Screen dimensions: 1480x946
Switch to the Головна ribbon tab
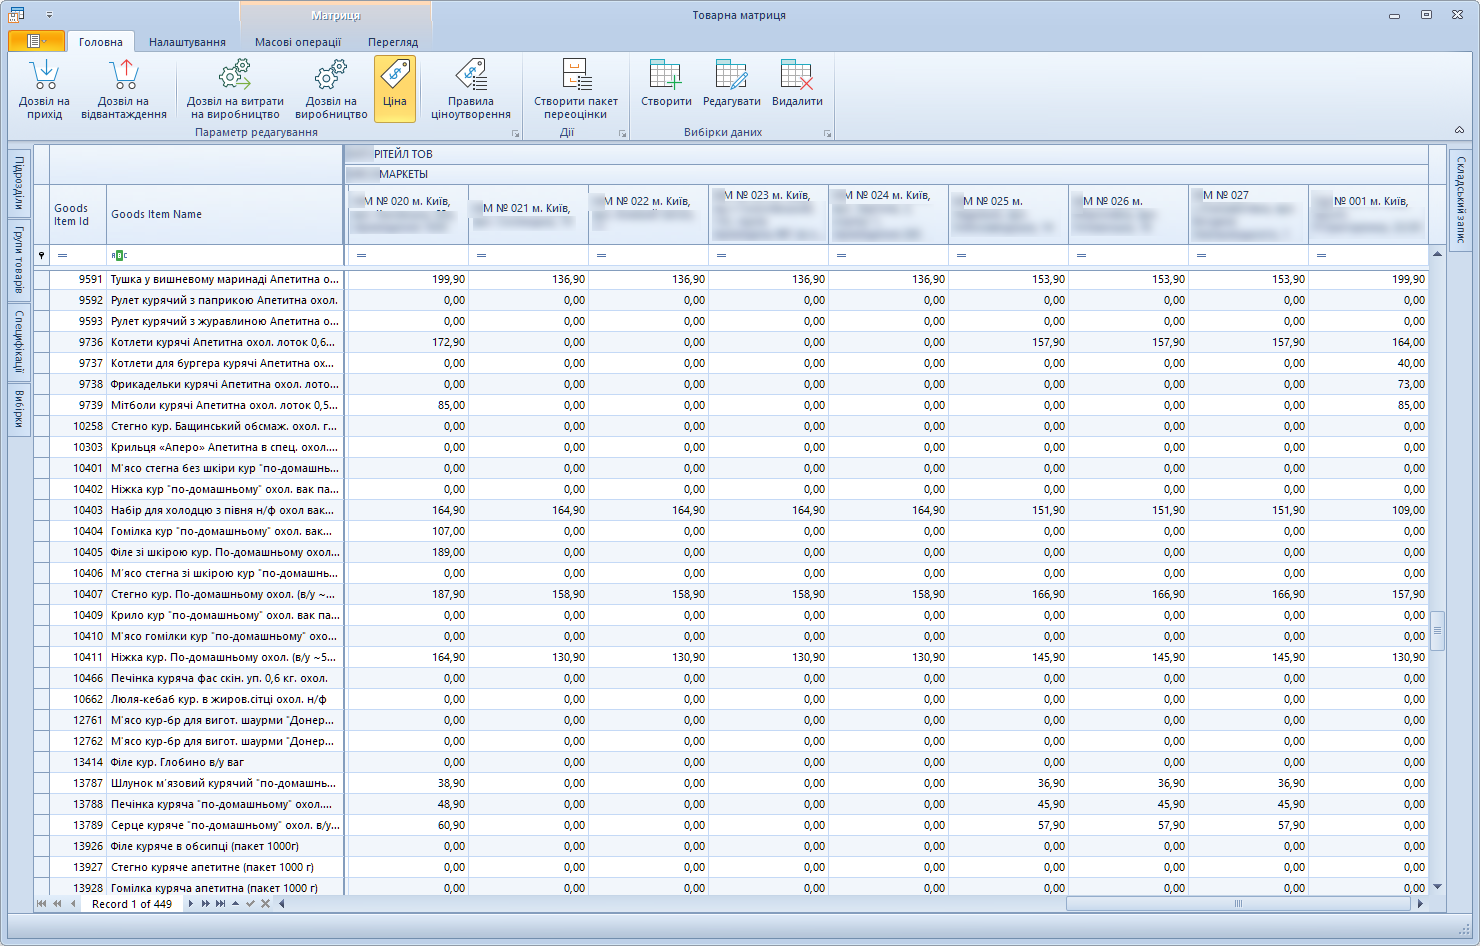(x=101, y=42)
